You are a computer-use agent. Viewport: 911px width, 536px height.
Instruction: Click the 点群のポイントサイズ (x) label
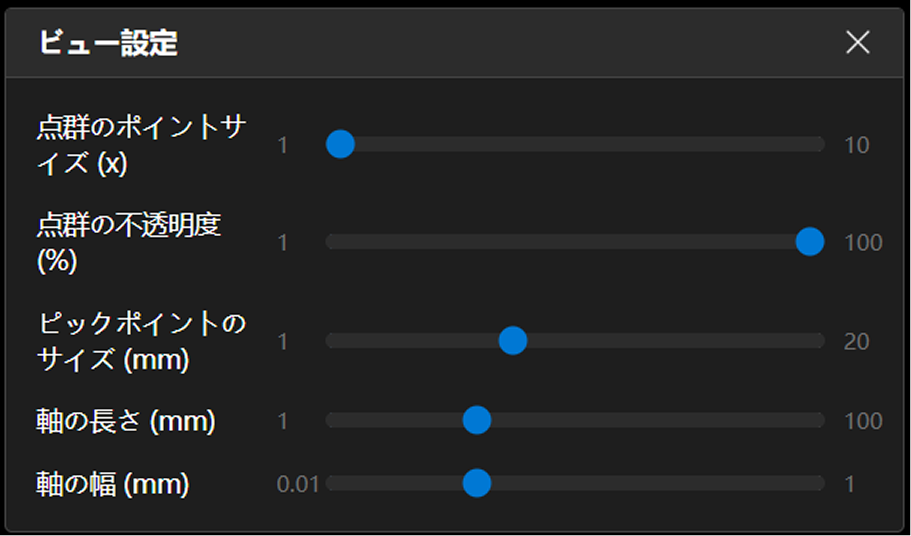140,145
